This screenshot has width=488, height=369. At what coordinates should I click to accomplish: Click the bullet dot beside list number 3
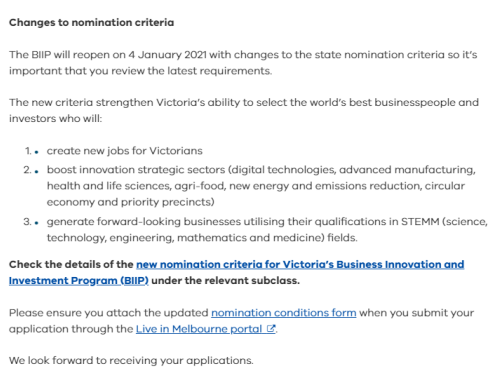point(36,223)
